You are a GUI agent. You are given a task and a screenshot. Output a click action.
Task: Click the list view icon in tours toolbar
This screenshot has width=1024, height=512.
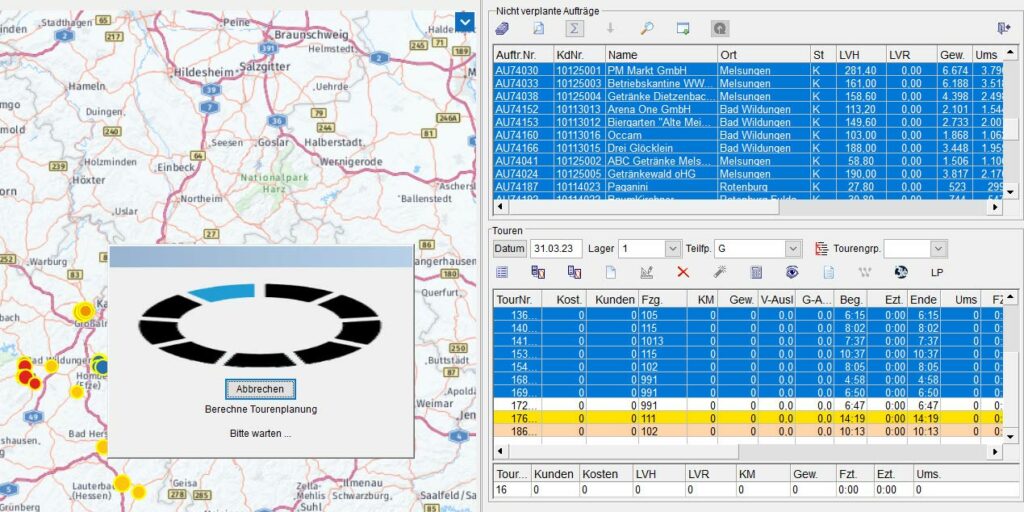pyautogui.click(x=502, y=272)
